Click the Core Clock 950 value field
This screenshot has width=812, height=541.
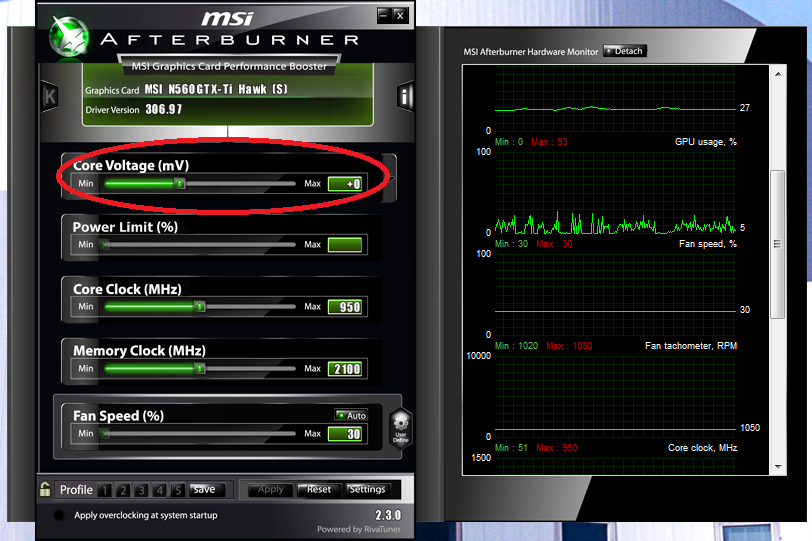point(345,307)
